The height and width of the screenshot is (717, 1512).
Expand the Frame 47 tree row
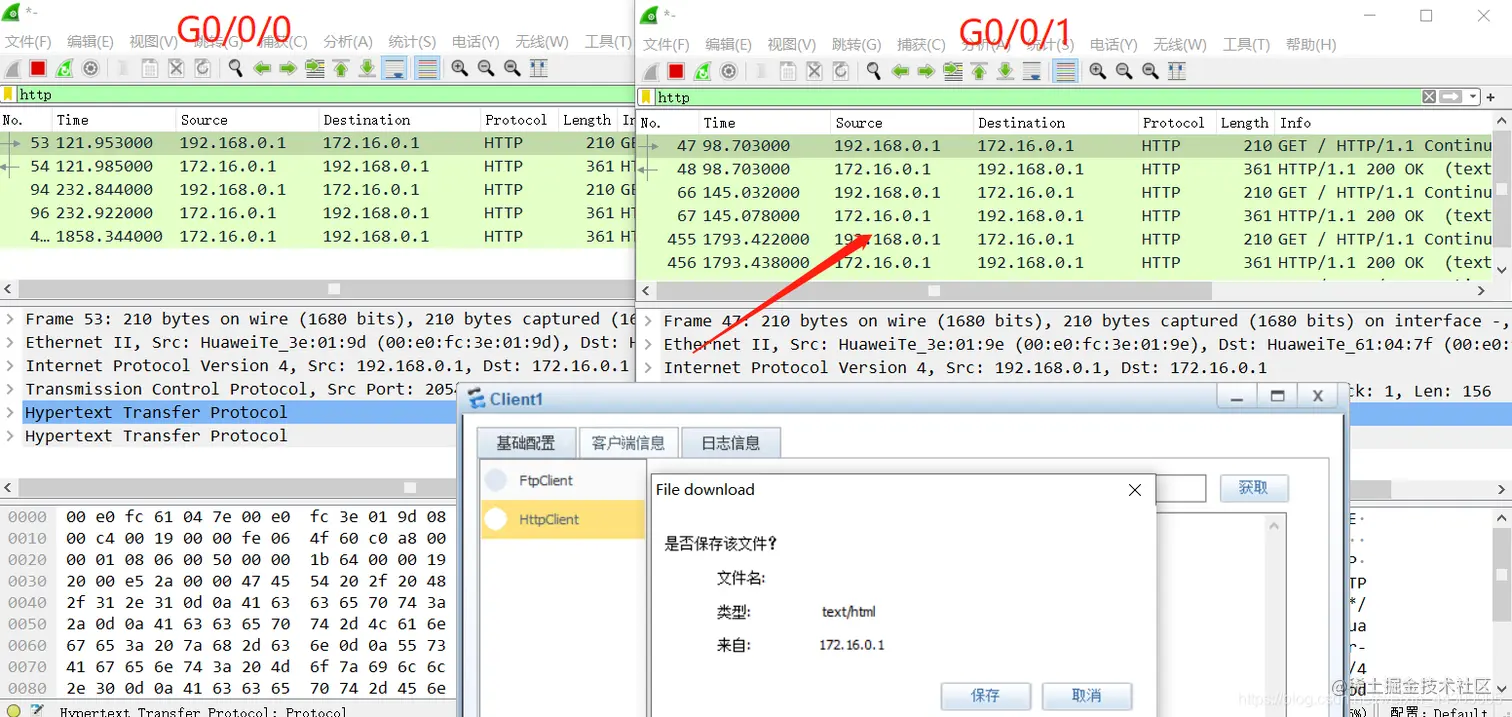(x=648, y=321)
